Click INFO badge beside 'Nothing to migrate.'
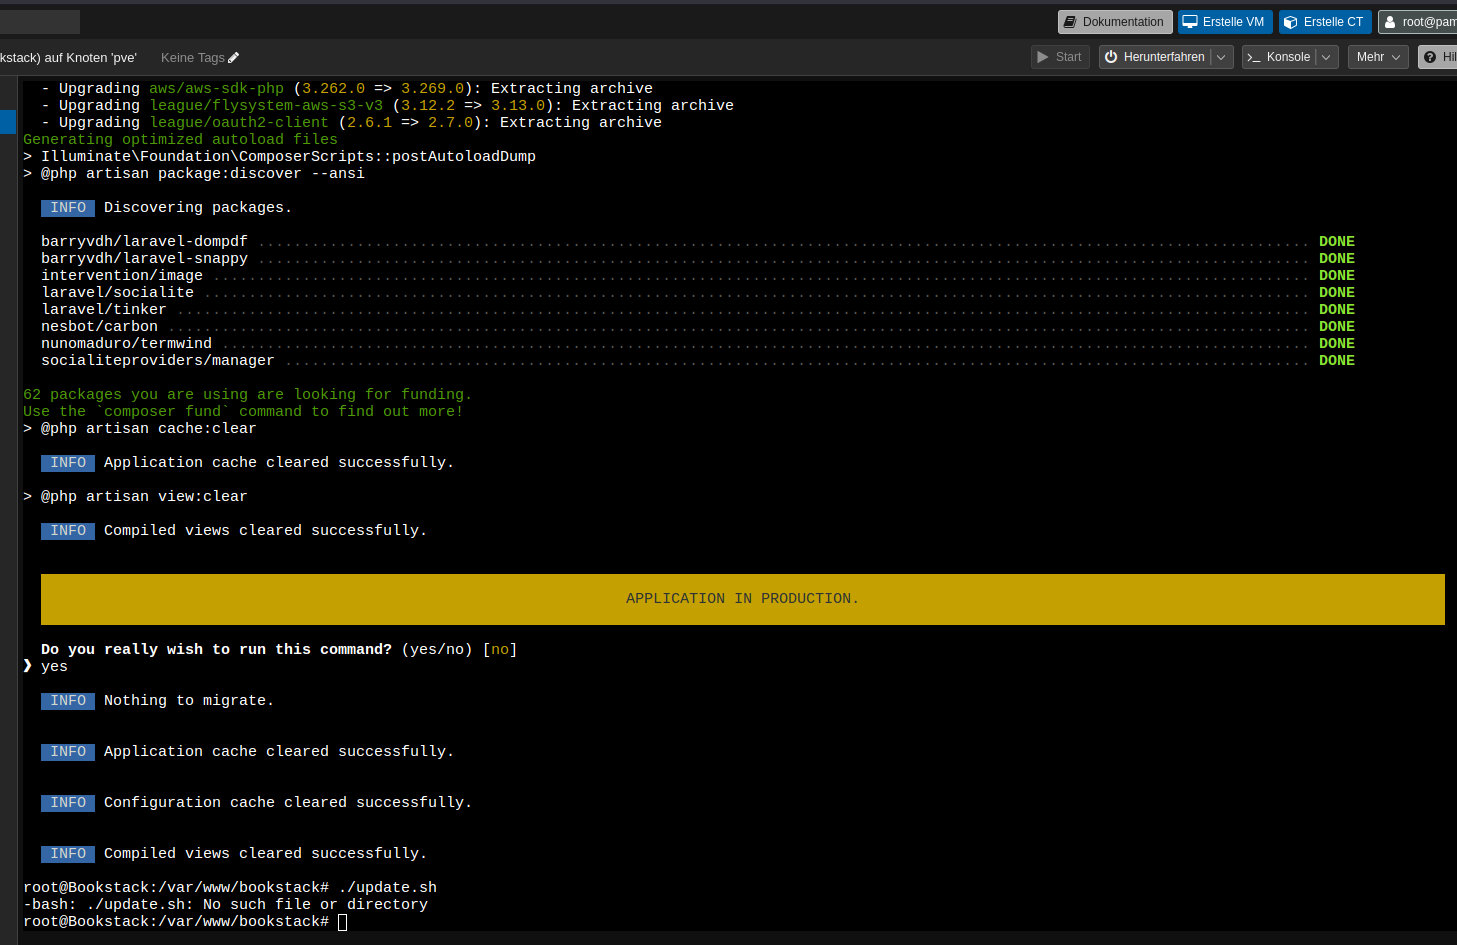This screenshot has height=945, width=1457. [68, 701]
